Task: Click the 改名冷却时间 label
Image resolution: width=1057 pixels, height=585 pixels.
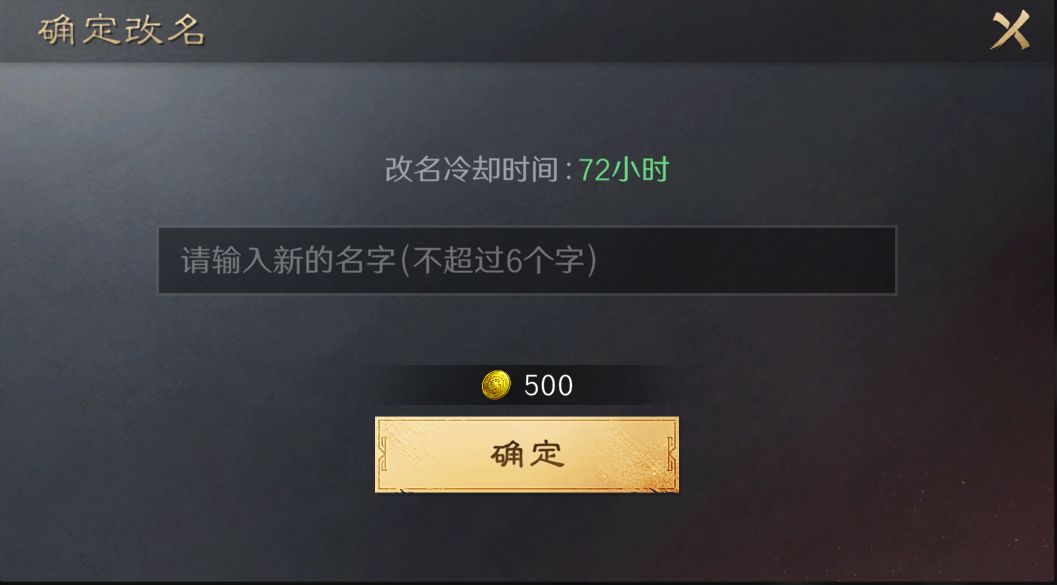Action: point(471,169)
